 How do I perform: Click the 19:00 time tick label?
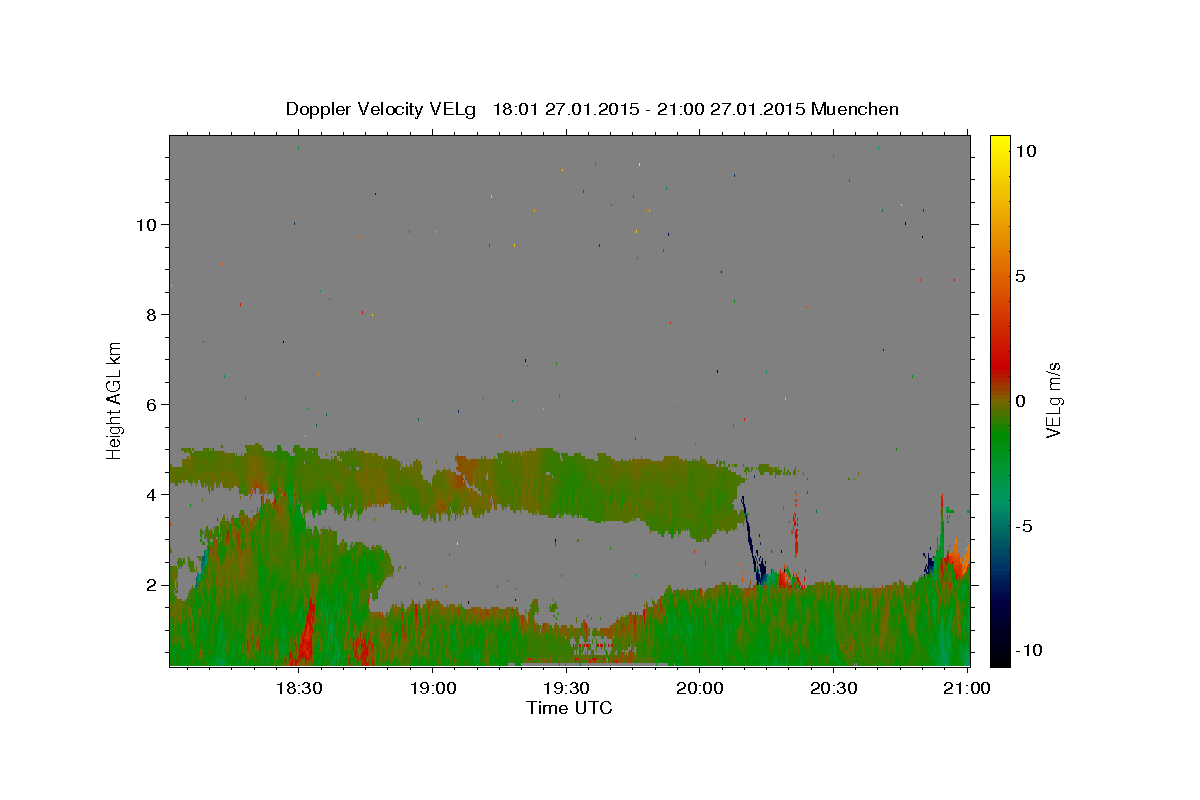tap(432, 688)
